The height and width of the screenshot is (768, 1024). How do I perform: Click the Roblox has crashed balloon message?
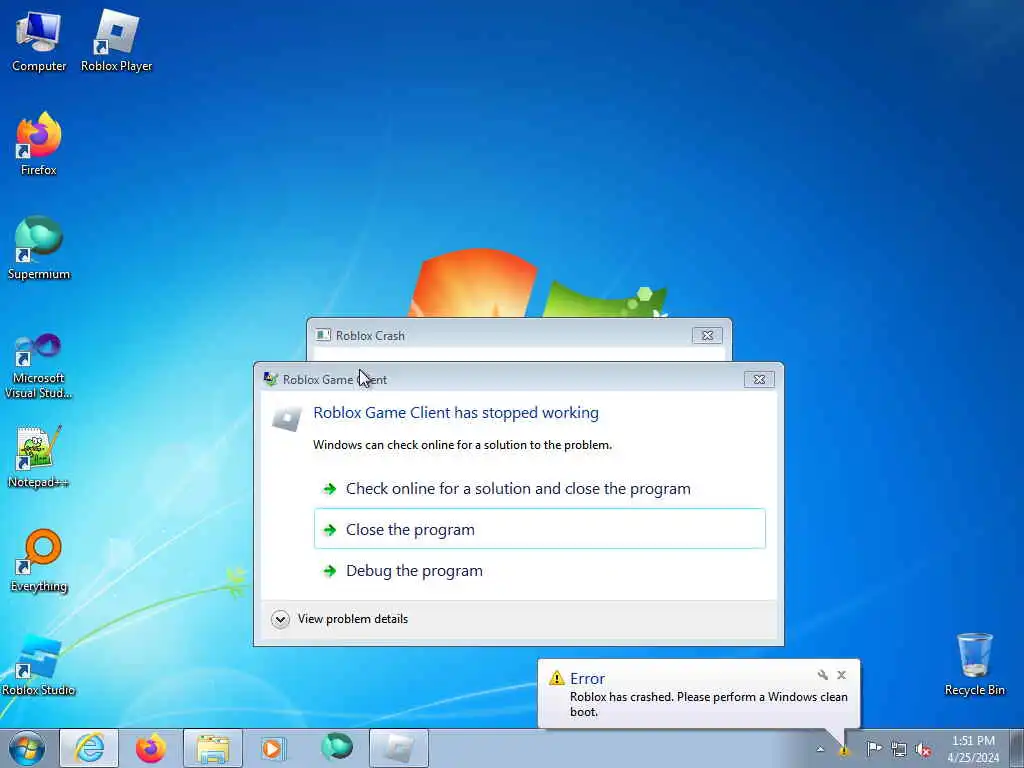pyautogui.click(x=709, y=704)
